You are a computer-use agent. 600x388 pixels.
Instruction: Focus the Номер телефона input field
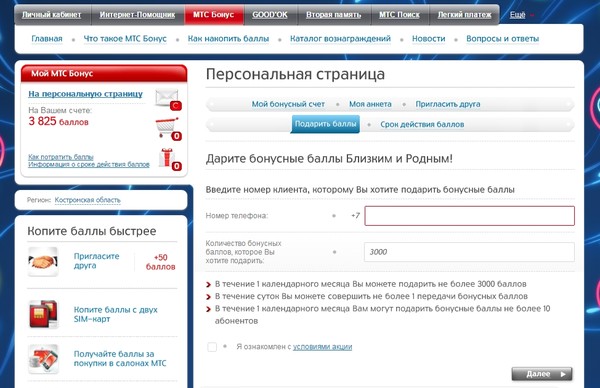[x=470, y=216]
